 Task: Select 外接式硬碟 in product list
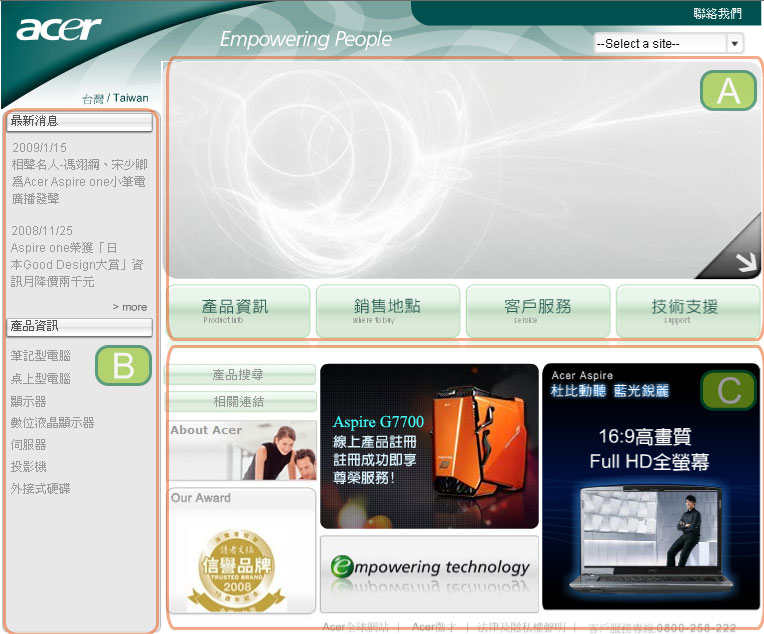[40, 488]
